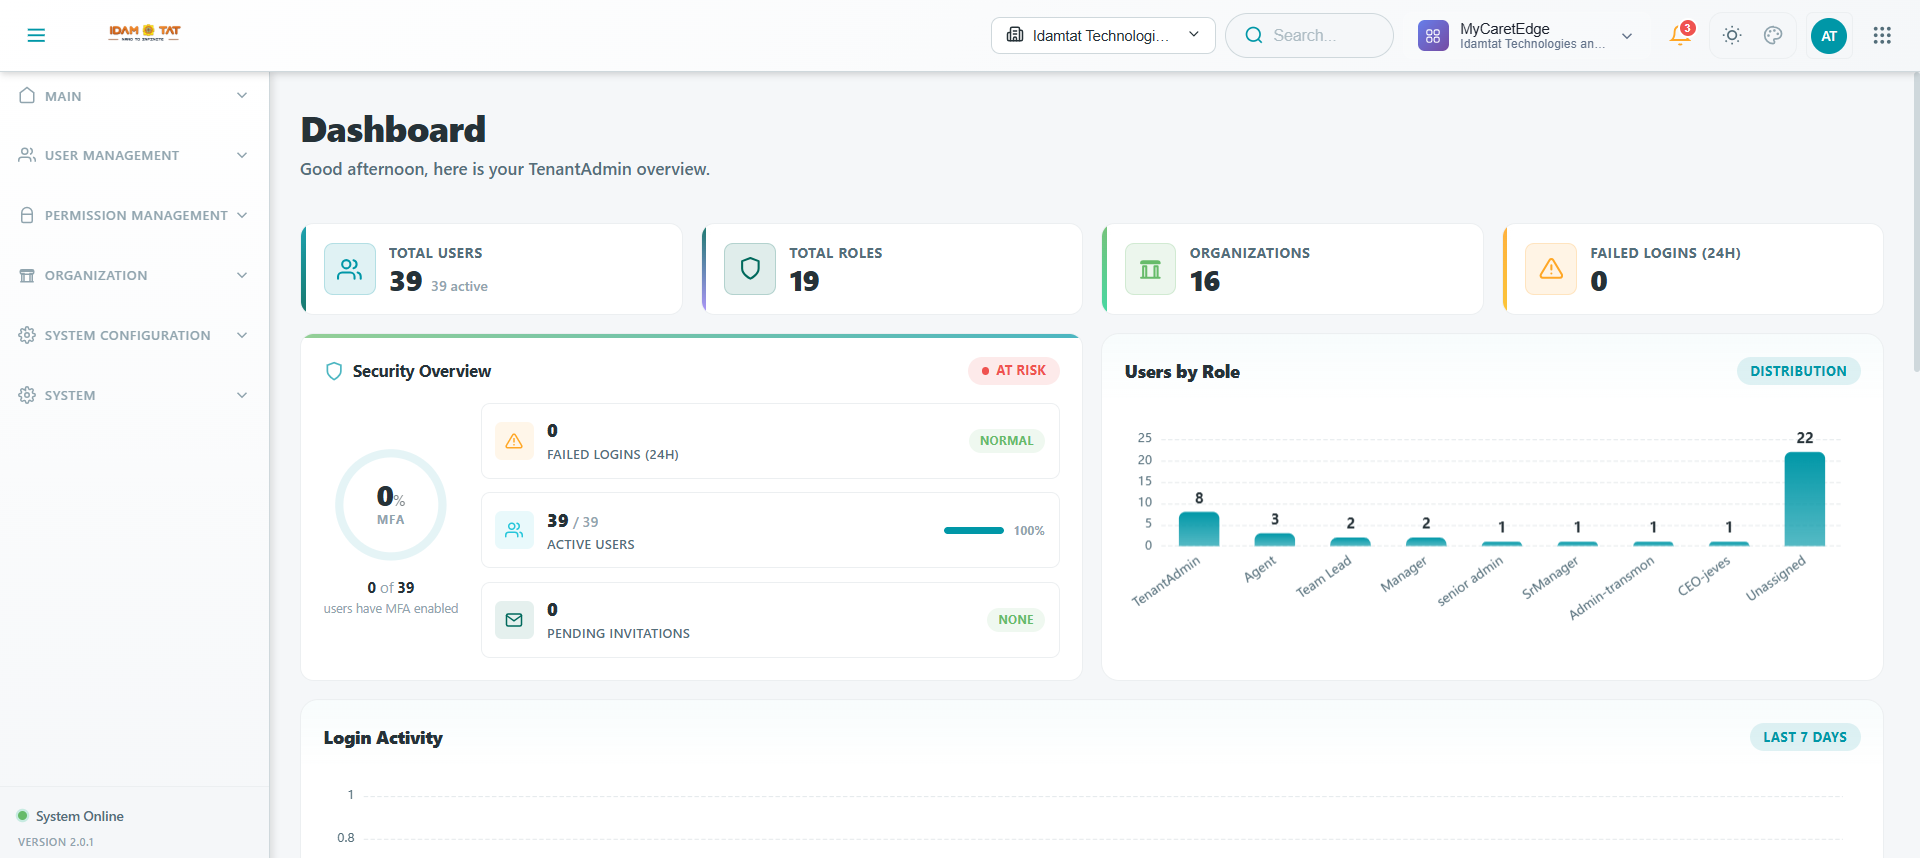The width and height of the screenshot is (1920, 858).
Task: Click the Main home icon in sidebar
Action: (x=27, y=95)
